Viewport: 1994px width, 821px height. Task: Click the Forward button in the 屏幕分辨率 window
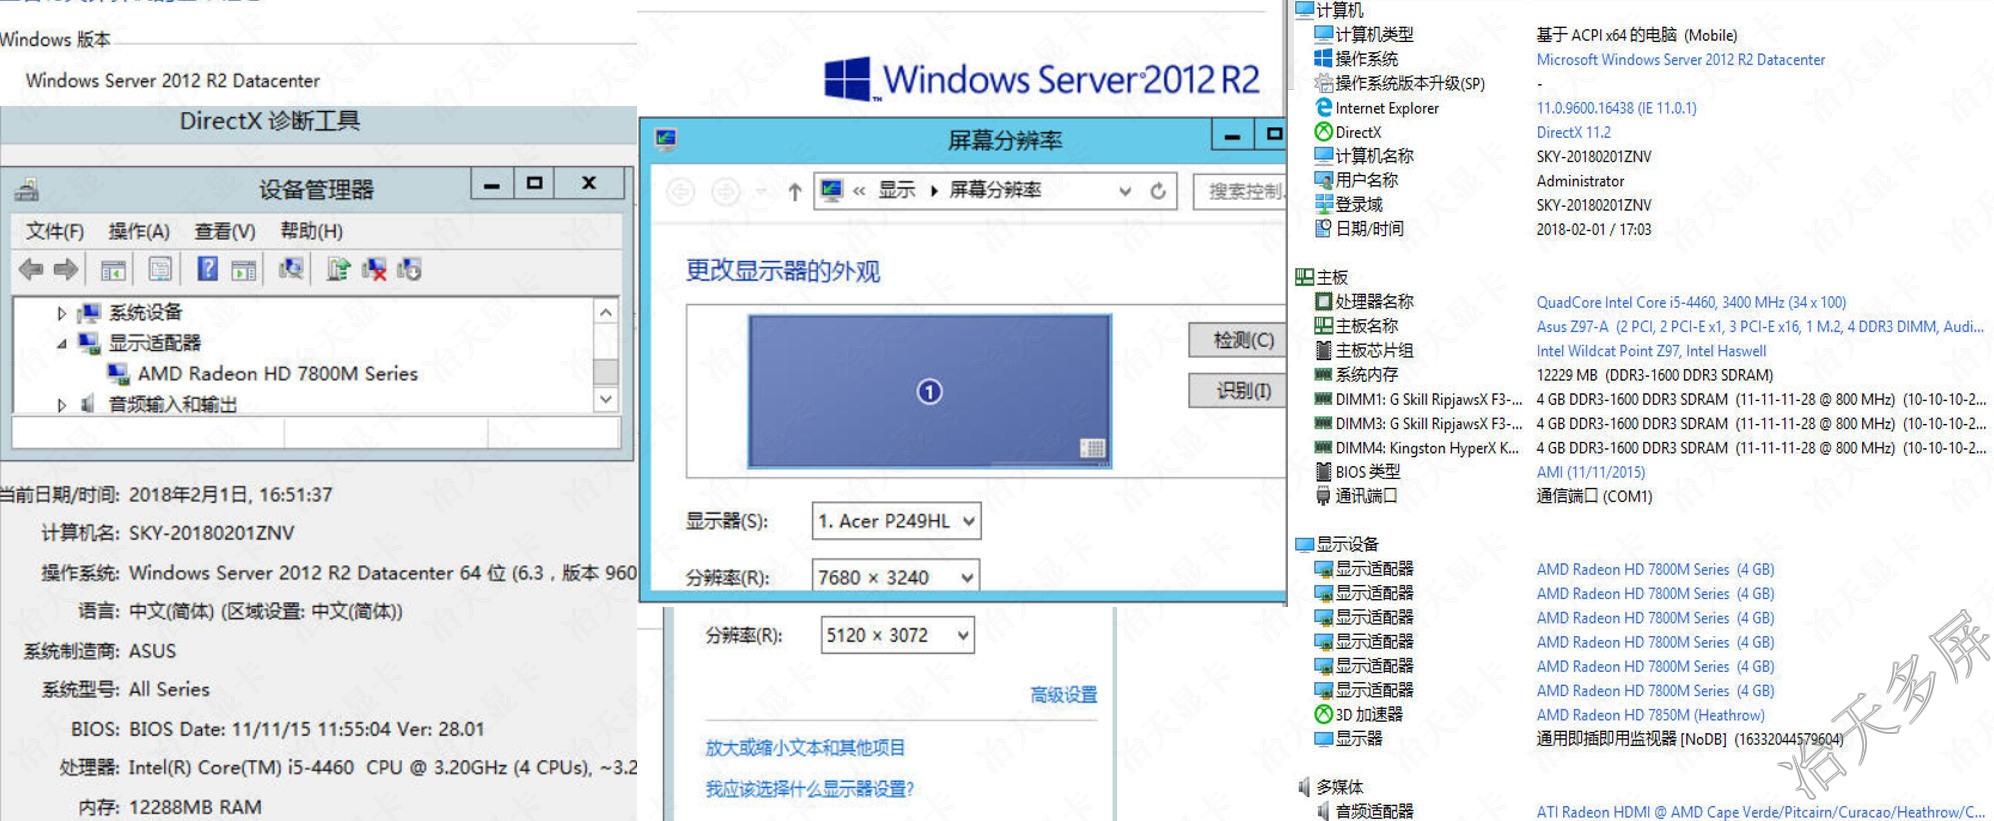(726, 191)
